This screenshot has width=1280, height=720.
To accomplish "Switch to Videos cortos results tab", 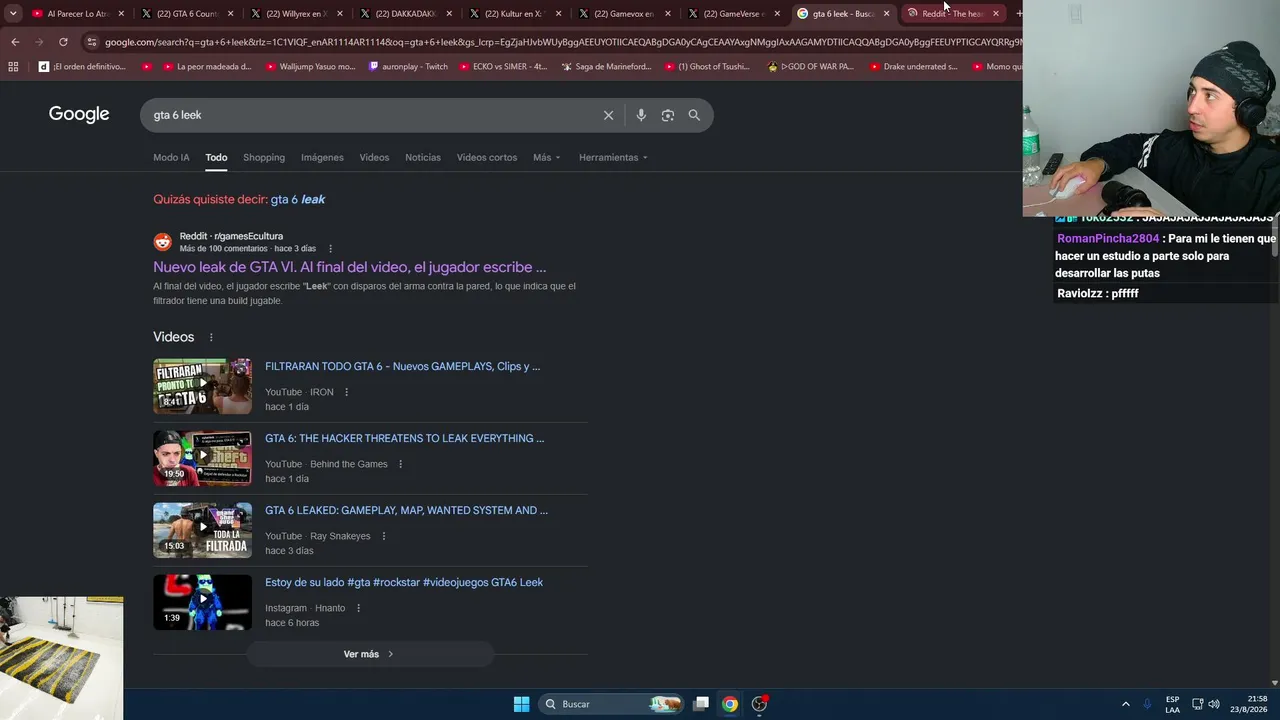I will point(487,158).
